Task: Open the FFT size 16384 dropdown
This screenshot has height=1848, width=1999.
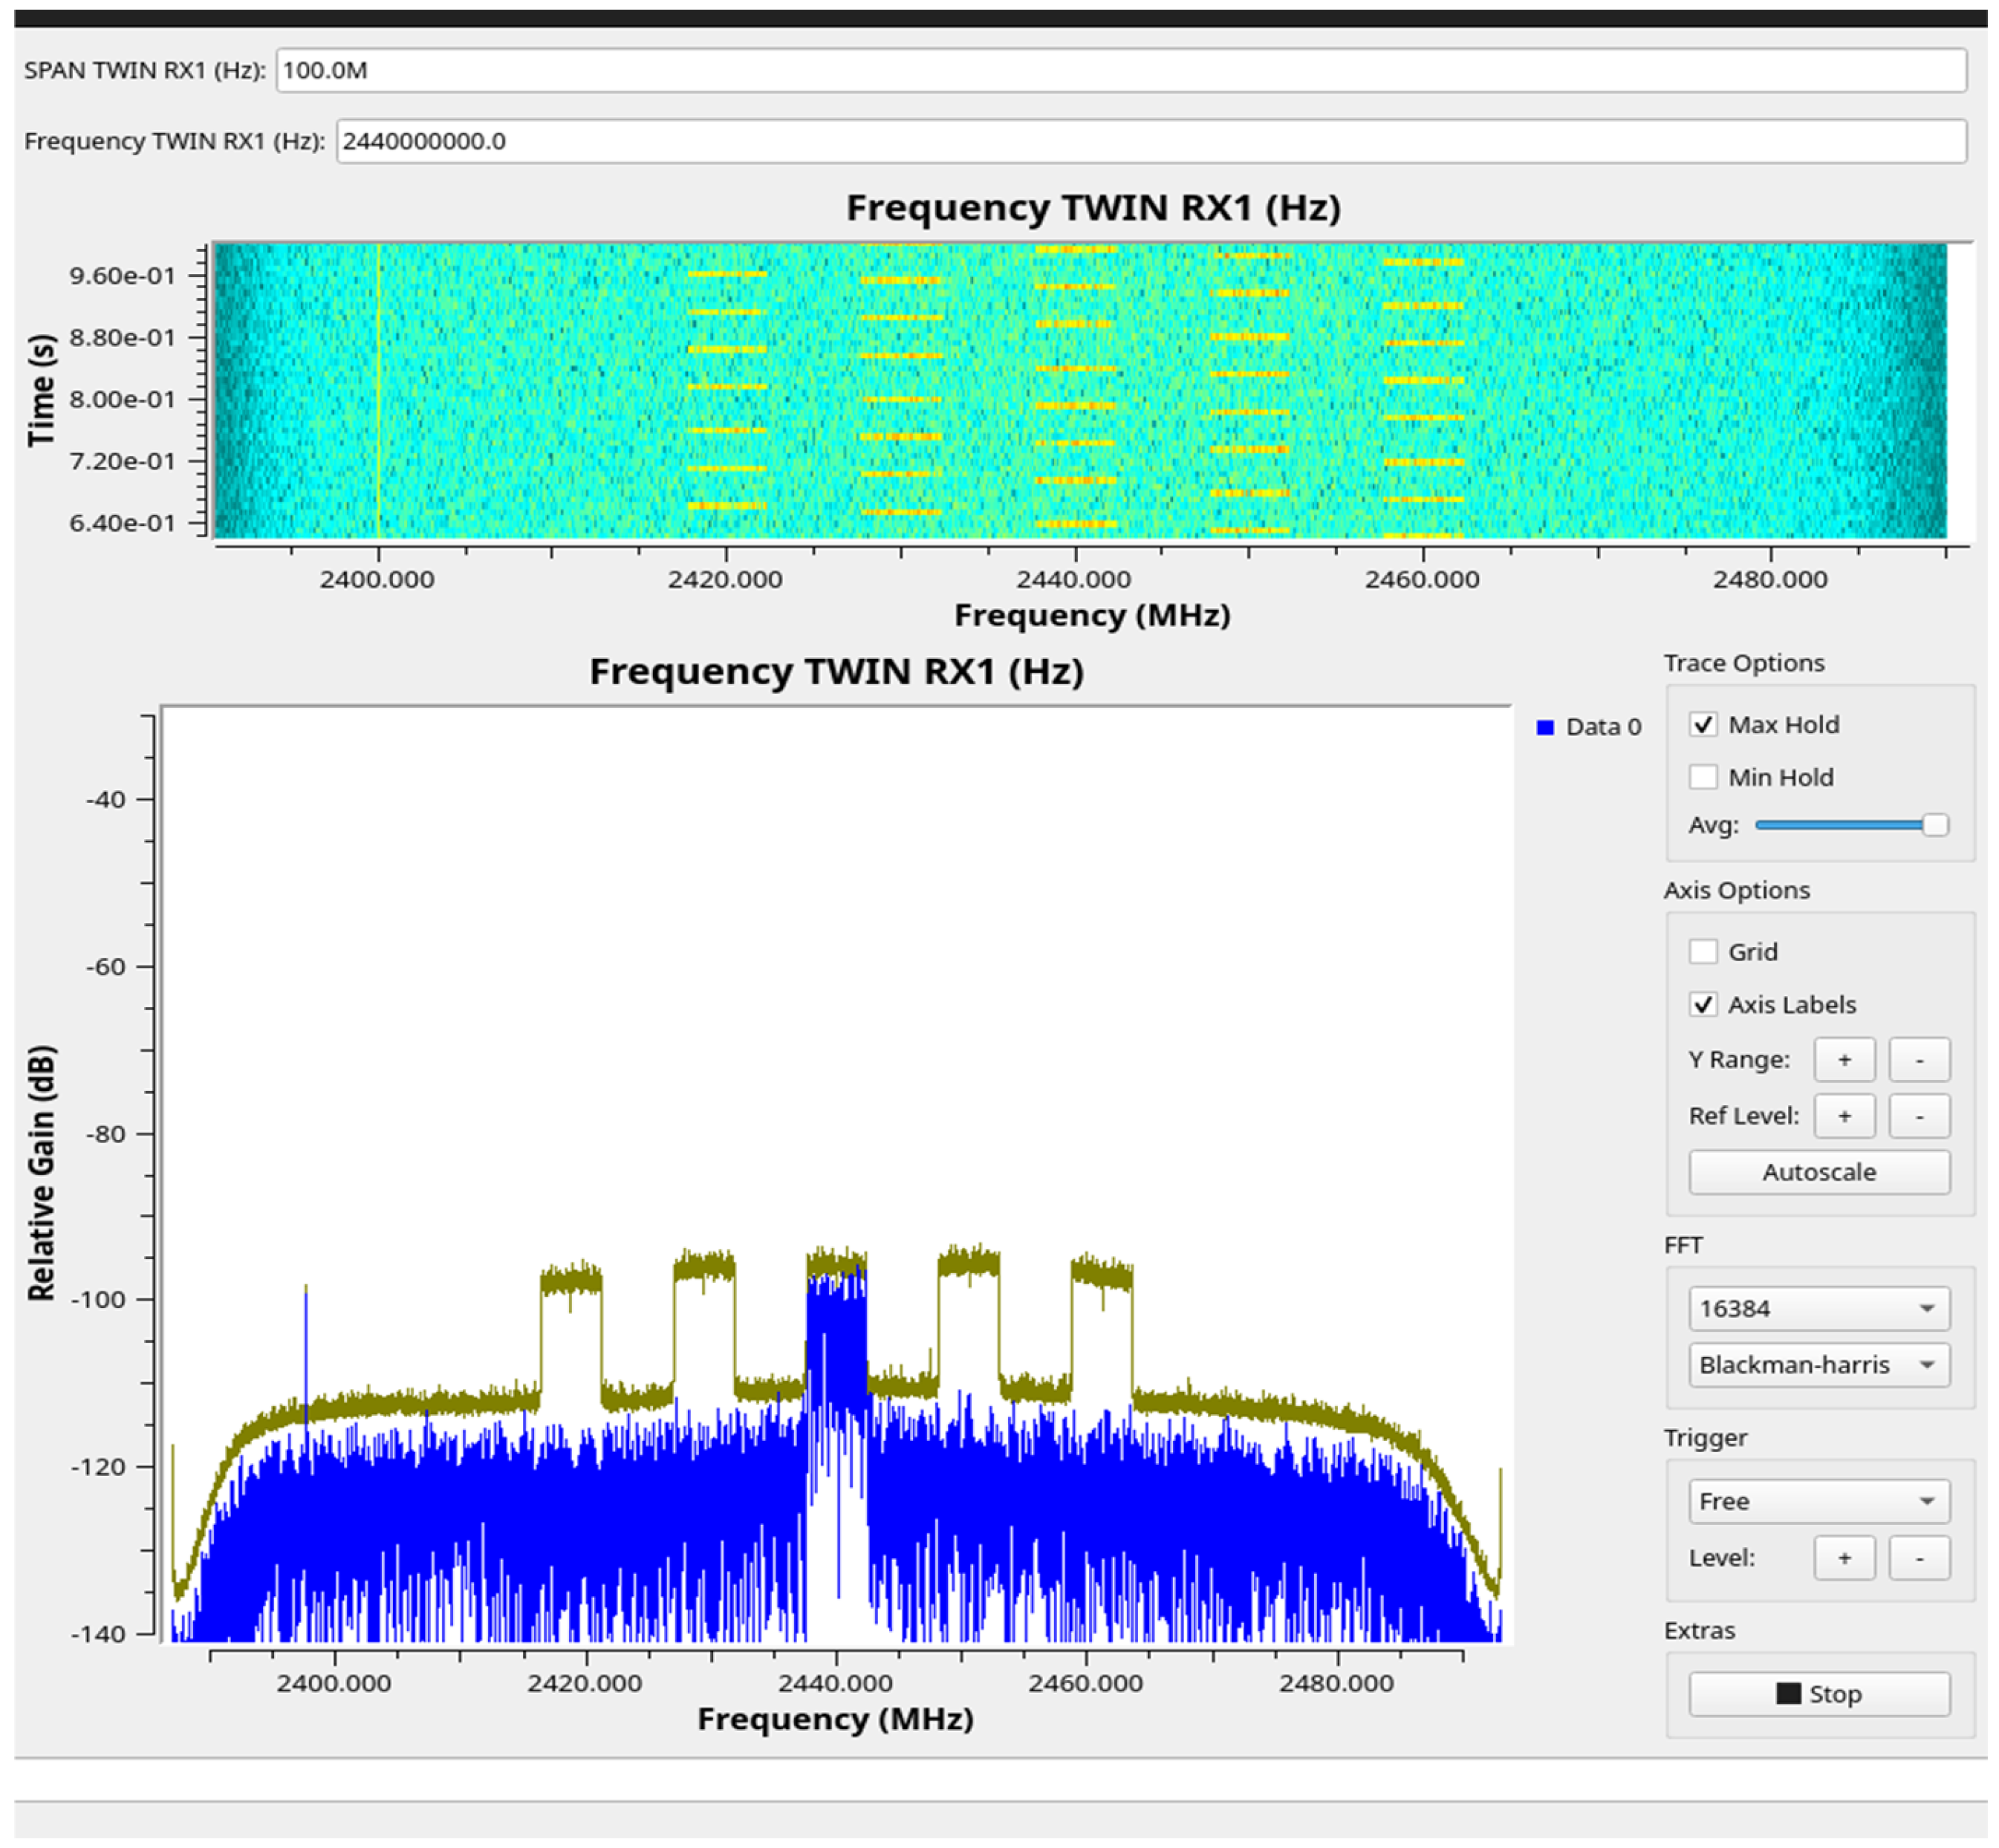Action: [1818, 1308]
